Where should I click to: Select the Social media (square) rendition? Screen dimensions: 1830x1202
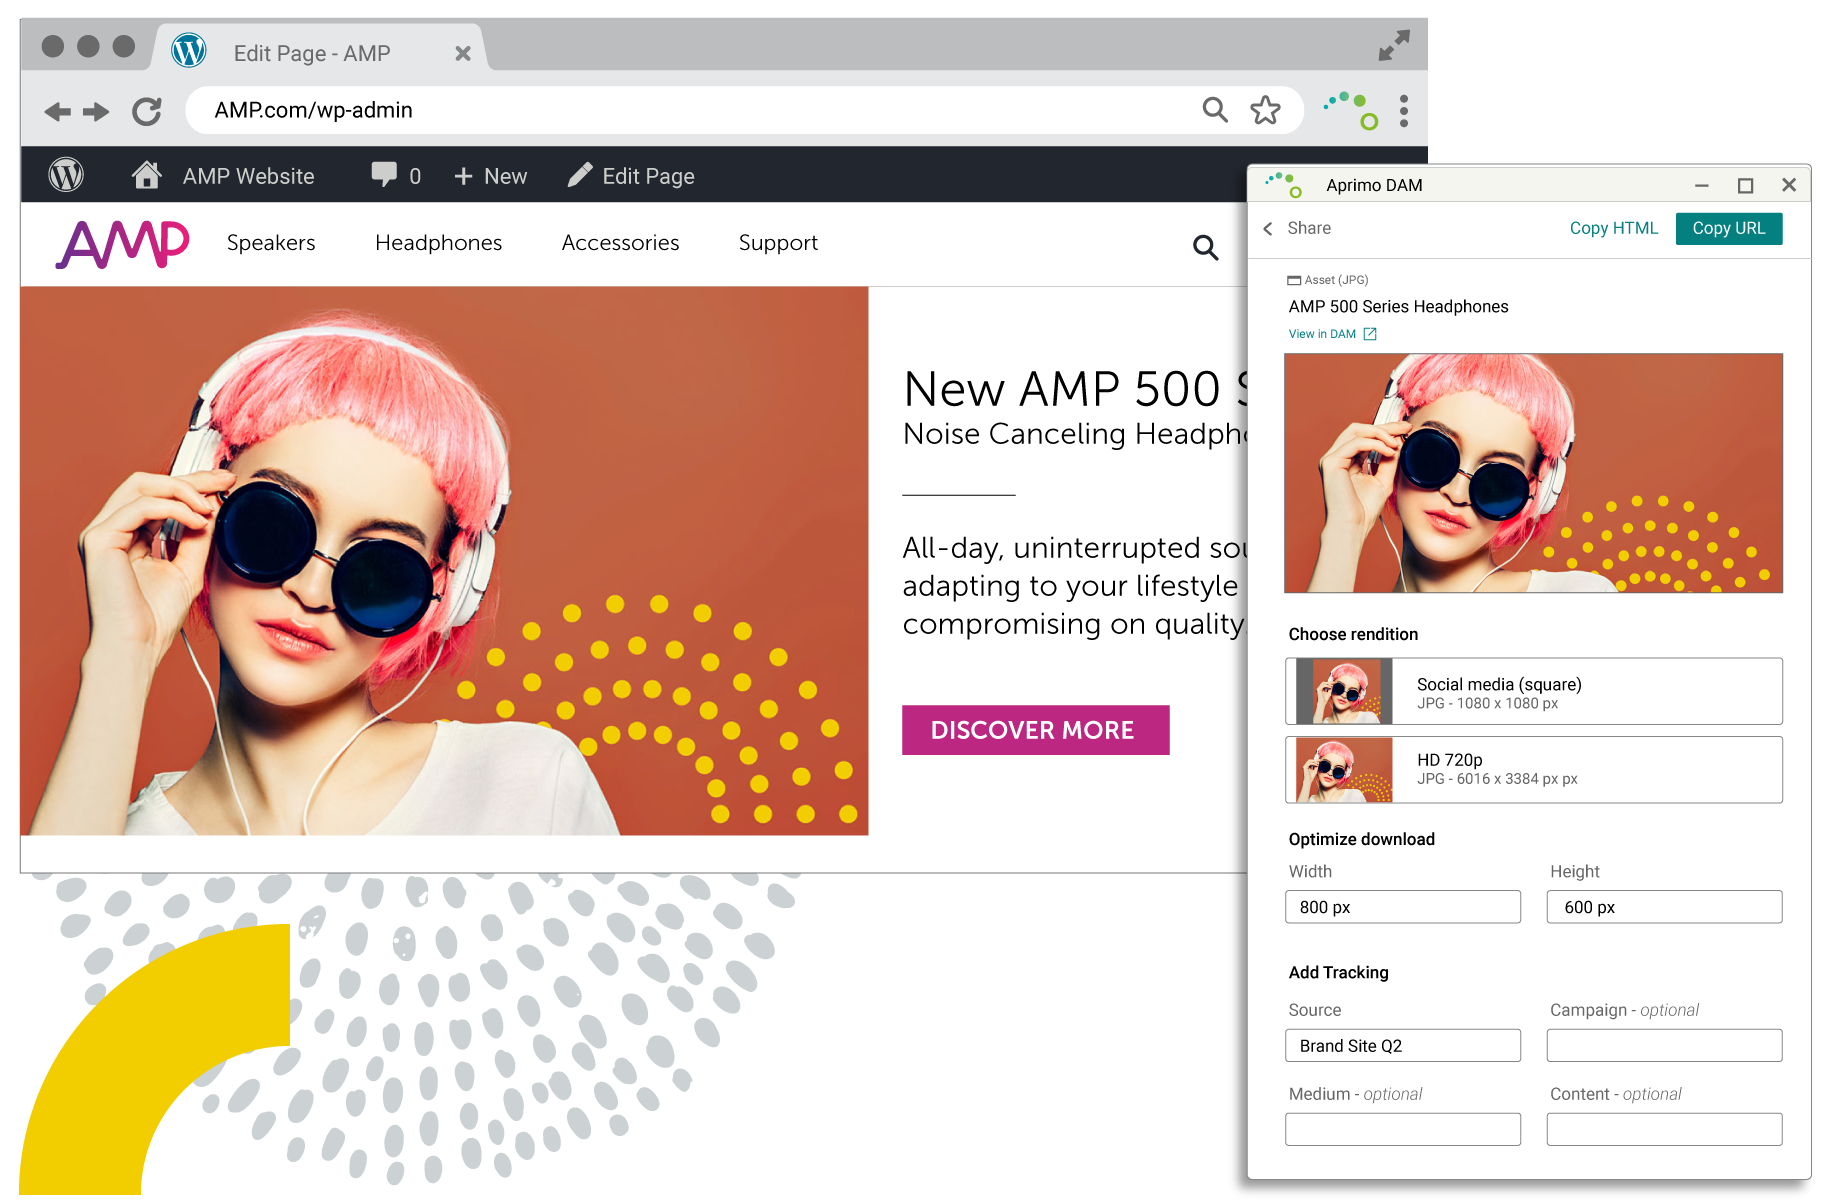1533,691
